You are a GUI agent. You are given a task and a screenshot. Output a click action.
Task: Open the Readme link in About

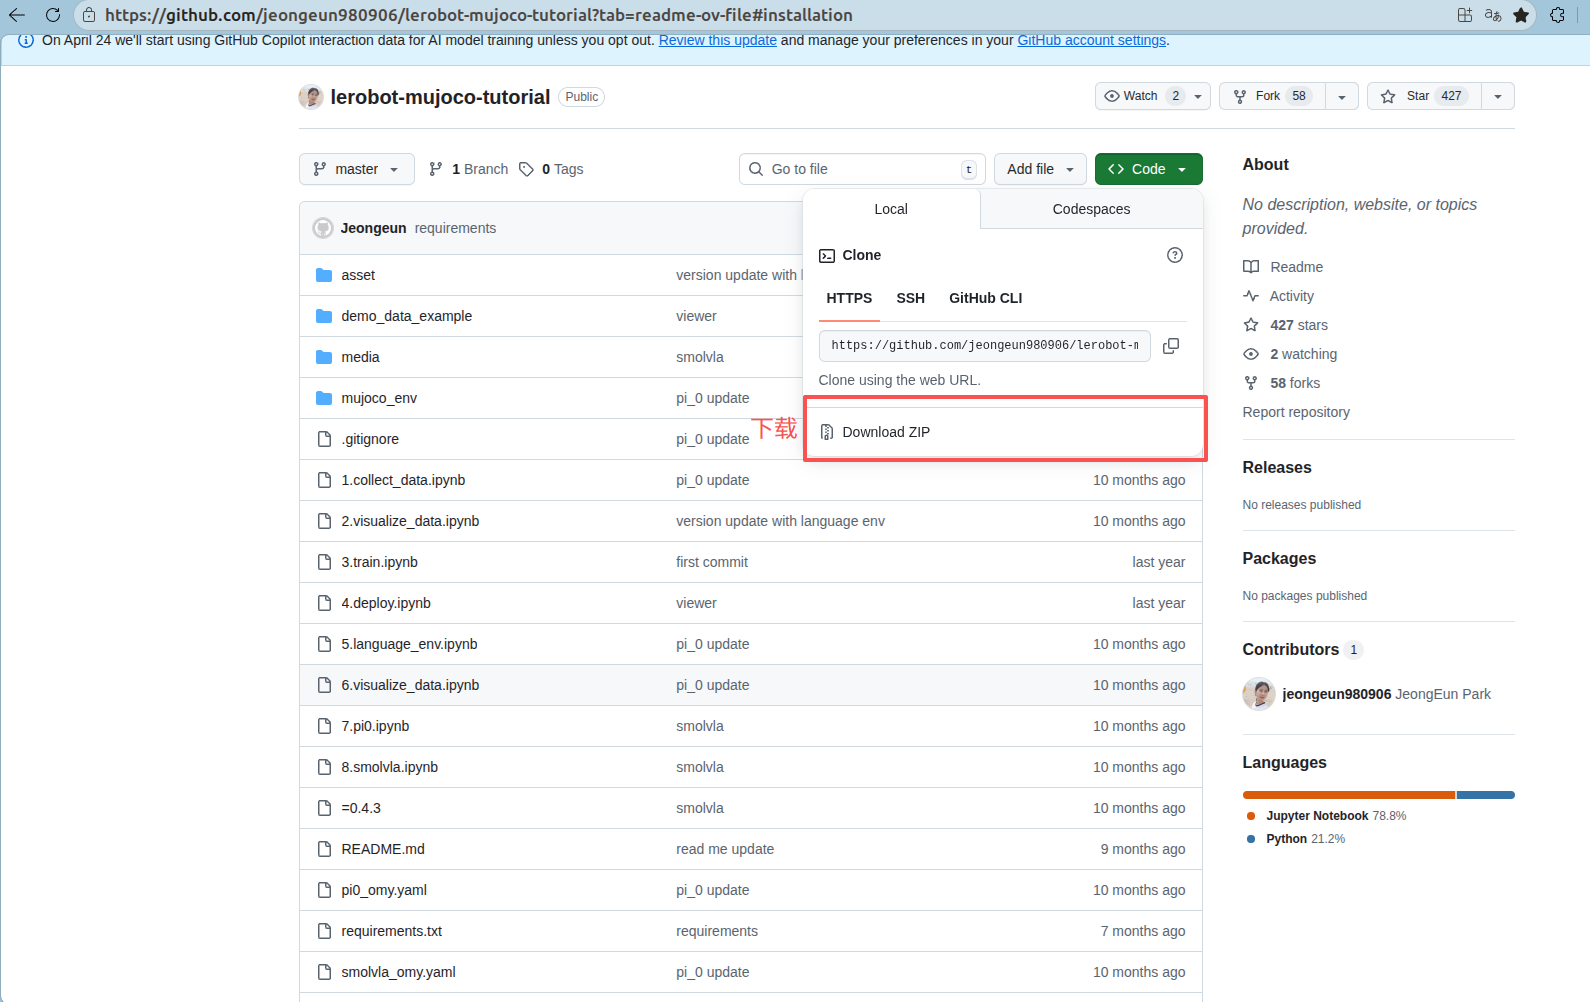coord(1283,267)
